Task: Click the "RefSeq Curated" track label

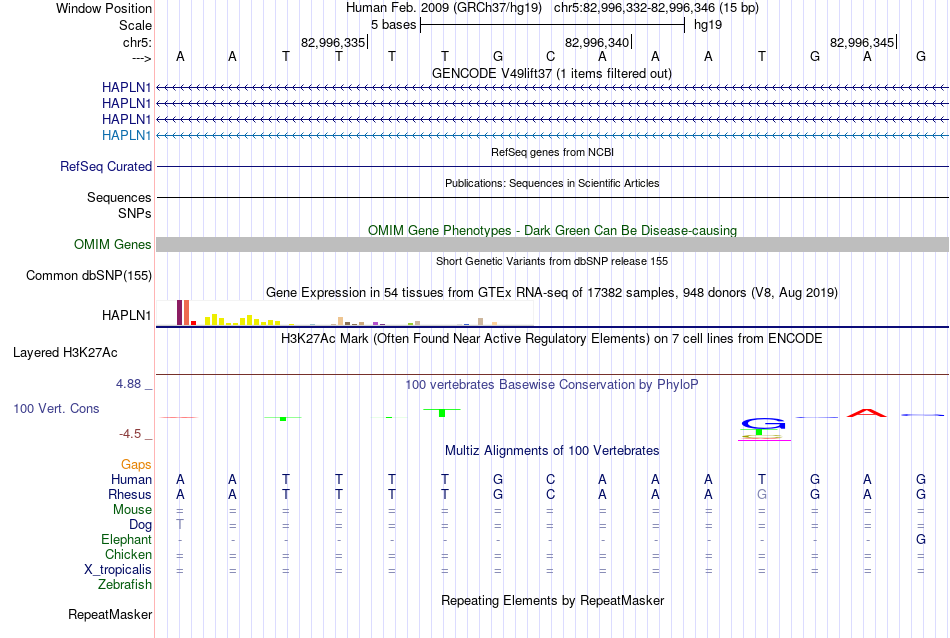Action: [105, 167]
